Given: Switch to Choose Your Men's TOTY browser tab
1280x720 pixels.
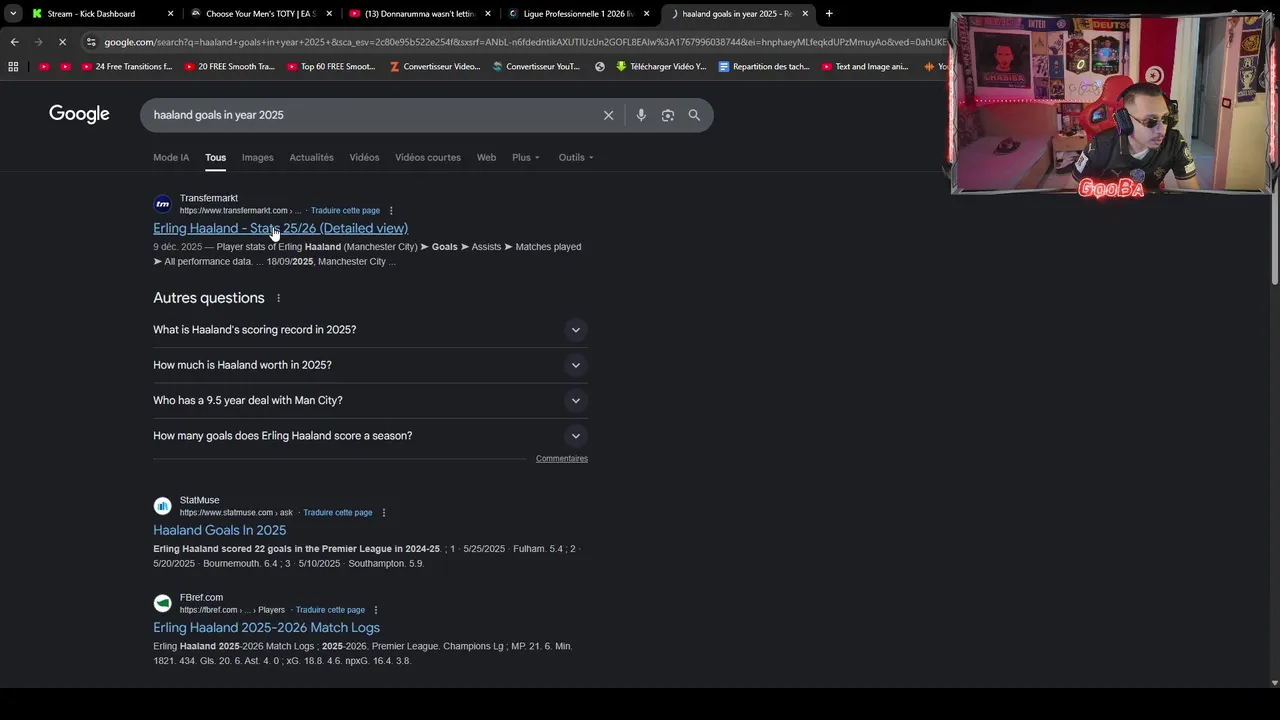Looking at the screenshot, I should 260,14.
